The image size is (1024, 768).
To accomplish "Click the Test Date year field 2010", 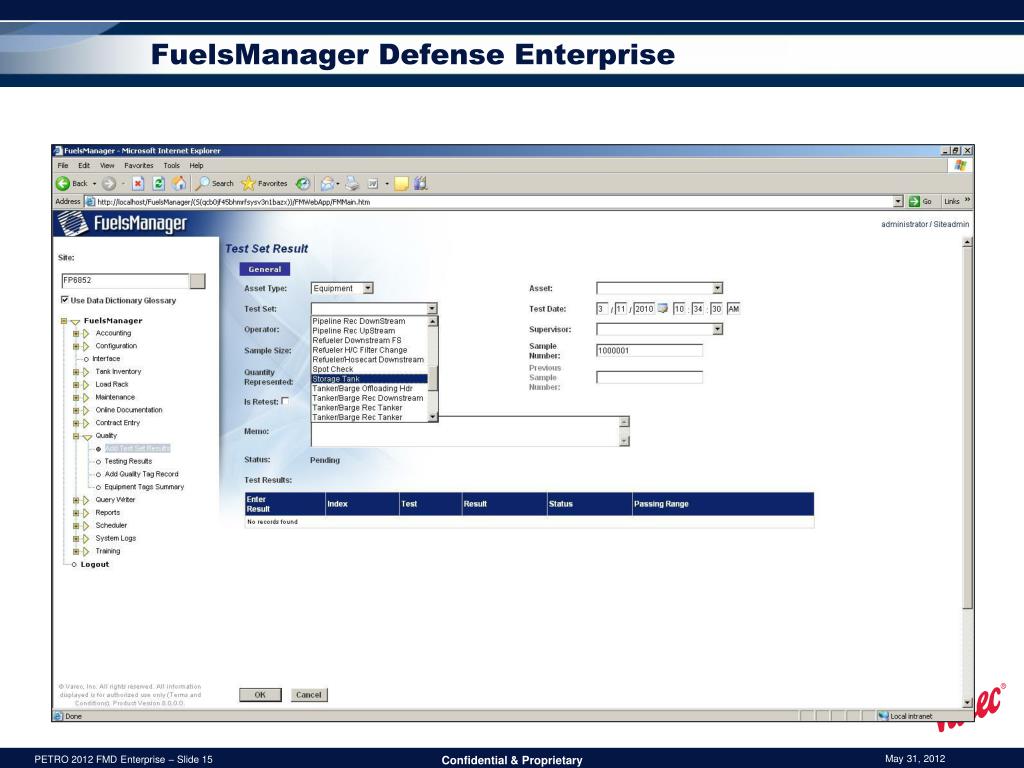I will (644, 308).
